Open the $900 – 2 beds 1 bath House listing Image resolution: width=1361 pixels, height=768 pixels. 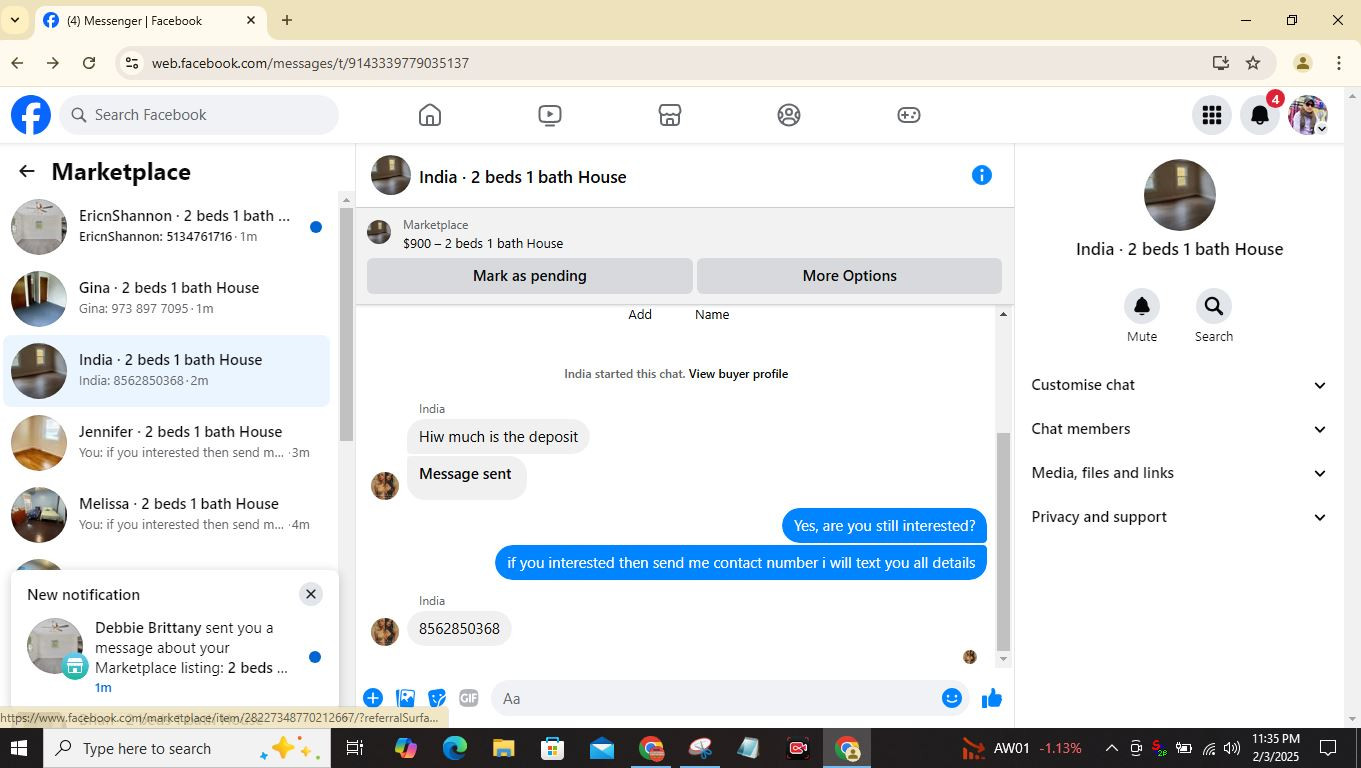click(x=483, y=243)
